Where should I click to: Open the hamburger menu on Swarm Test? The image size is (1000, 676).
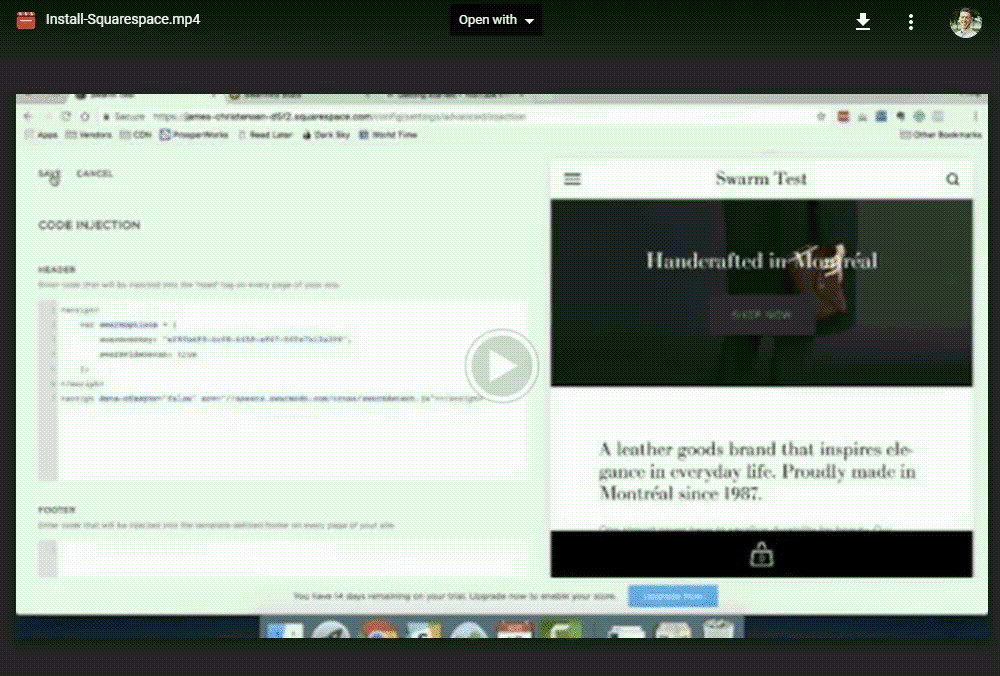coord(572,178)
